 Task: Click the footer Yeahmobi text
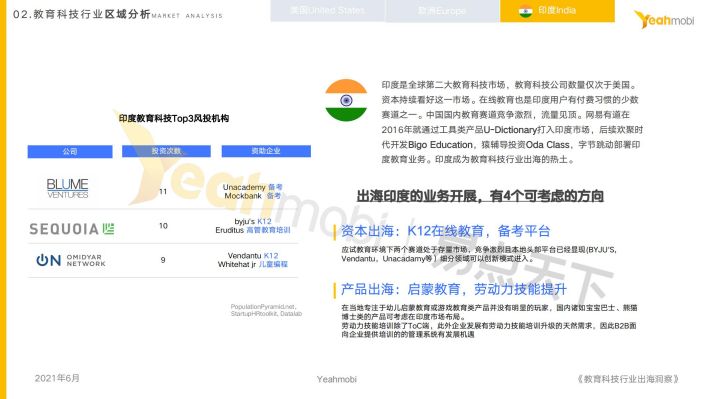(x=336, y=380)
